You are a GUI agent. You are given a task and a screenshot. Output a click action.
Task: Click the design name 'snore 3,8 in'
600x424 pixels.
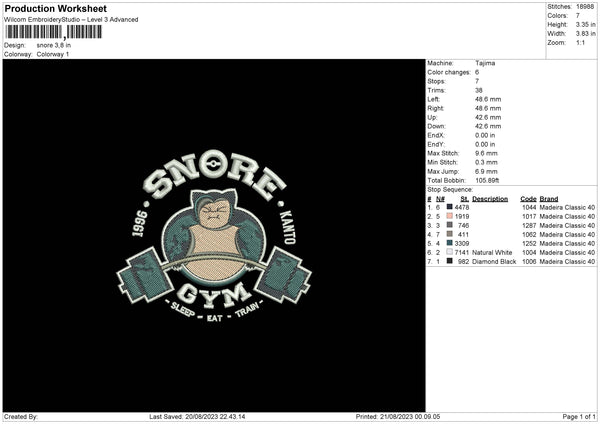(54, 45)
